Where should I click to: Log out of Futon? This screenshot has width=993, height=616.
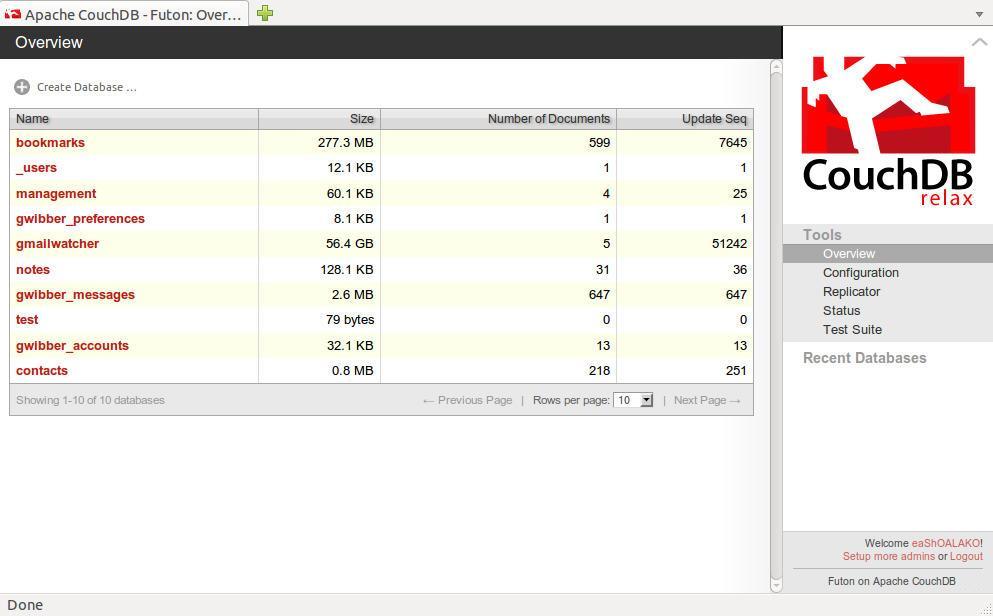[x=965, y=556]
